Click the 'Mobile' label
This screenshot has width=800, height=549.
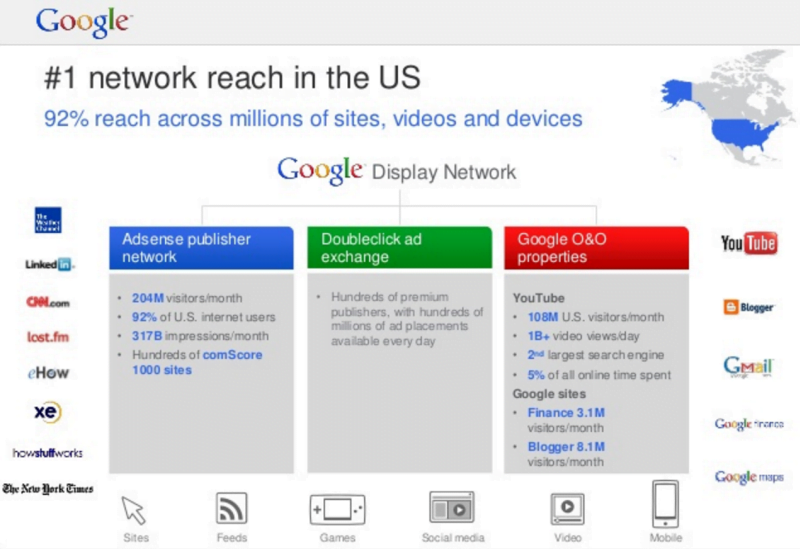click(x=665, y=538)
